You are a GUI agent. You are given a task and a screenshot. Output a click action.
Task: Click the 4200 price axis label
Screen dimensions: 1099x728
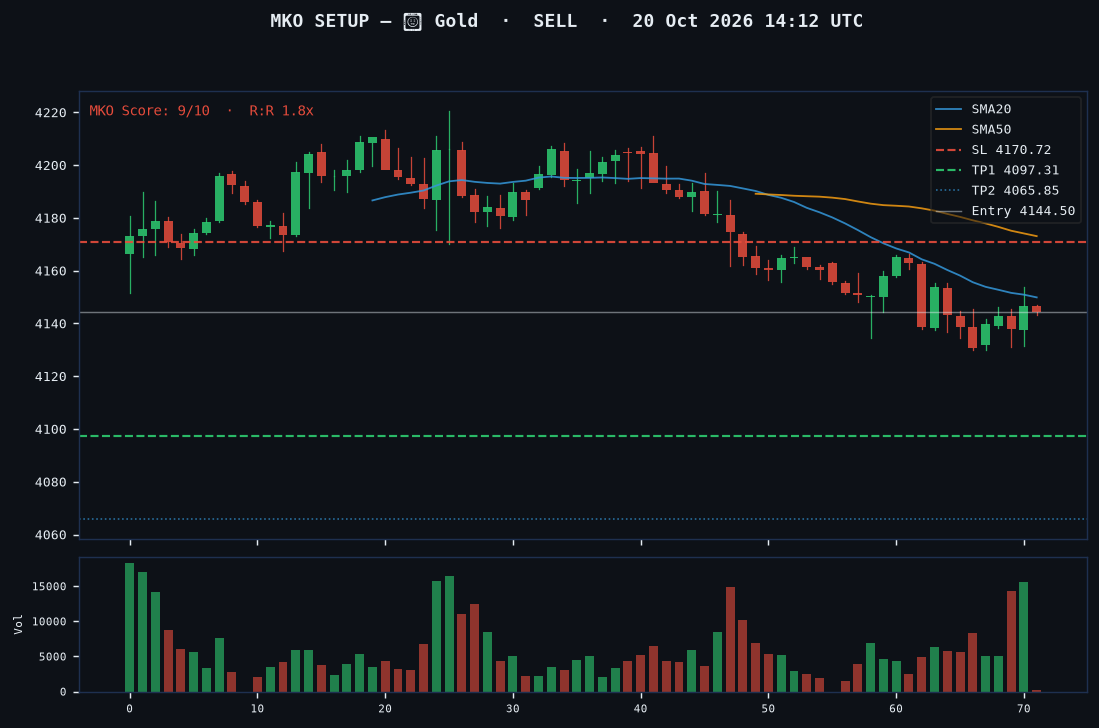tap(50, 166)
